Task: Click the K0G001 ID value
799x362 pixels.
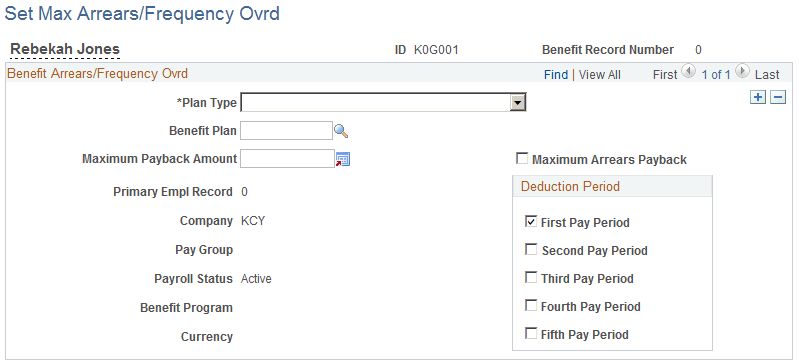Action: [x=436, y=50]
